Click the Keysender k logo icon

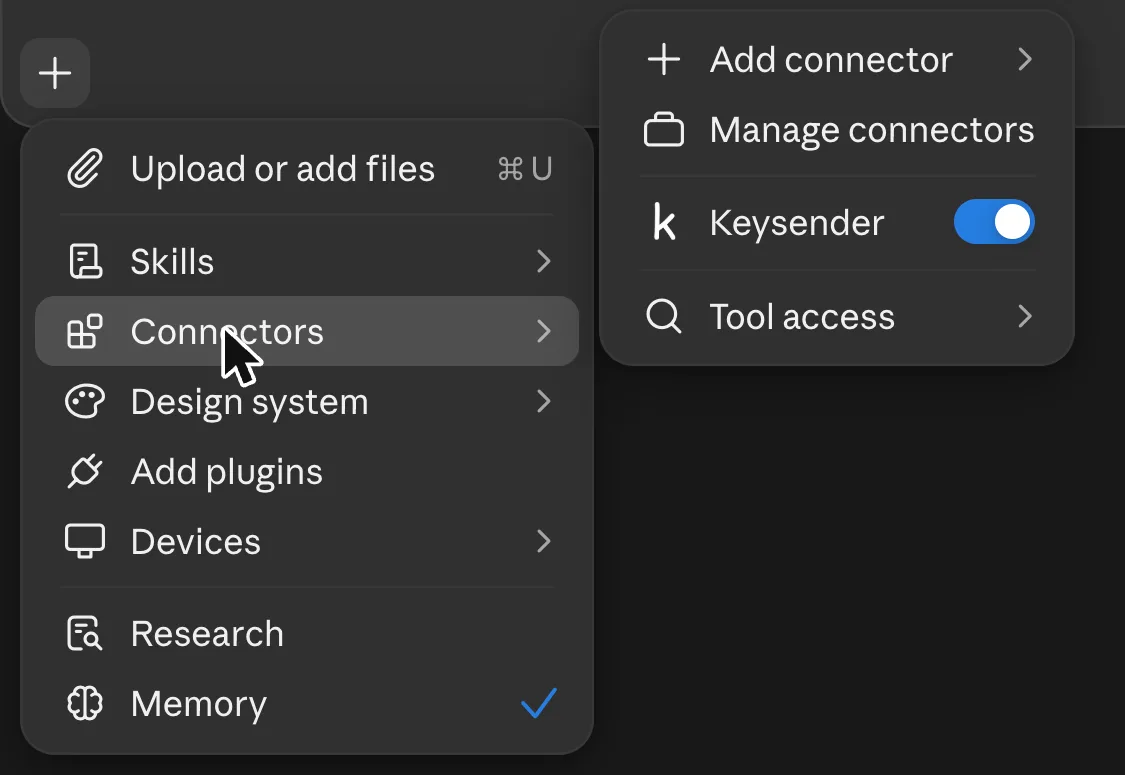click(x=664, y=222)
